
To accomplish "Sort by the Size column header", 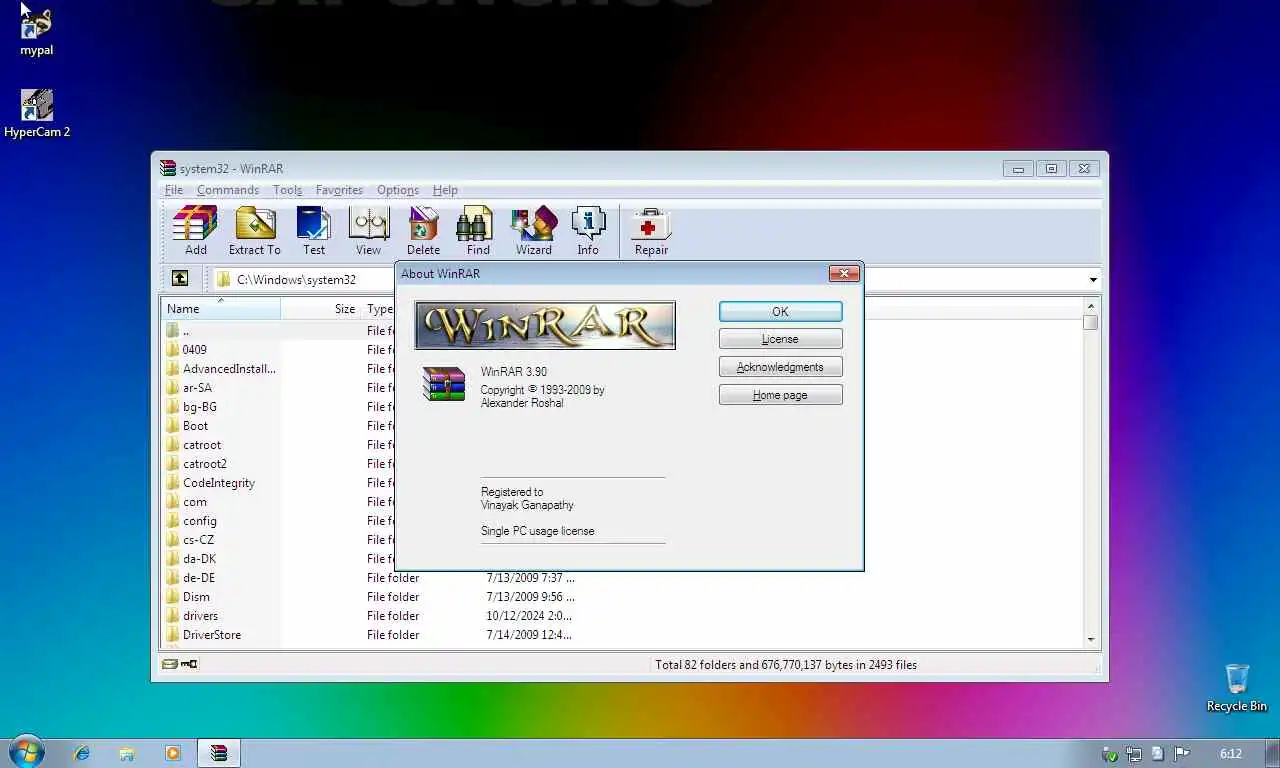I will pos(320,309).
